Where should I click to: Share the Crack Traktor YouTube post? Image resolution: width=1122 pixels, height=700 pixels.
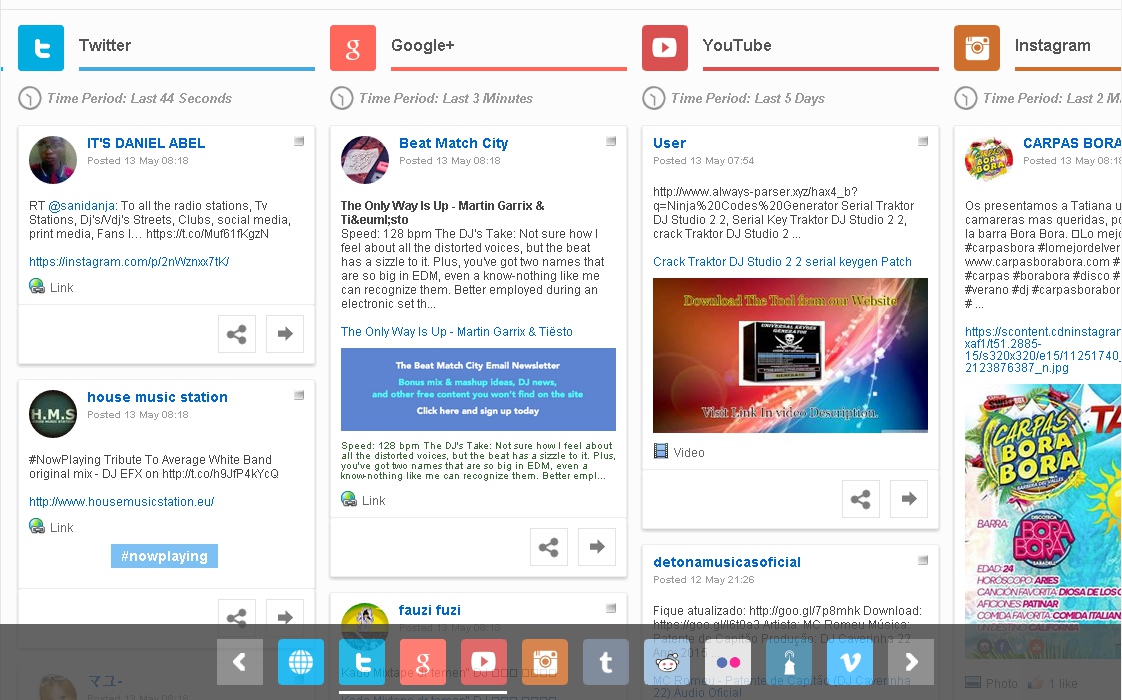coord(861,499)
